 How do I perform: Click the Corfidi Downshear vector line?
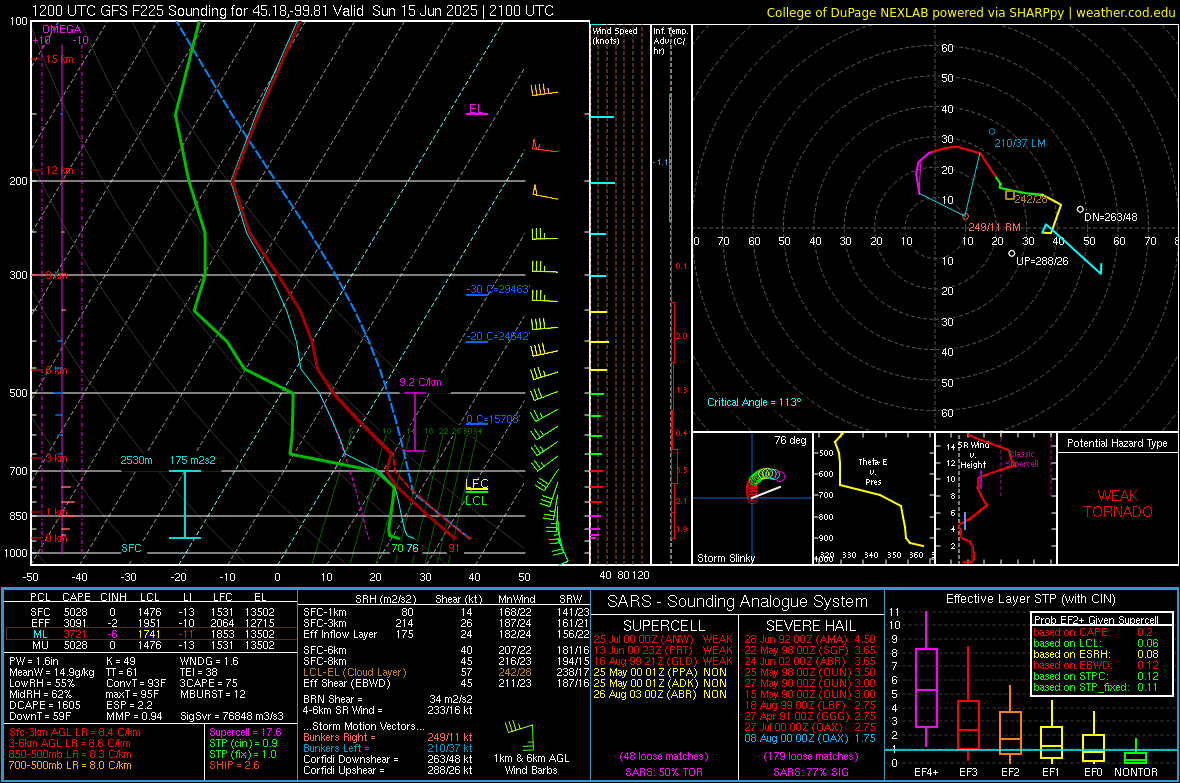tap(388, 759)
